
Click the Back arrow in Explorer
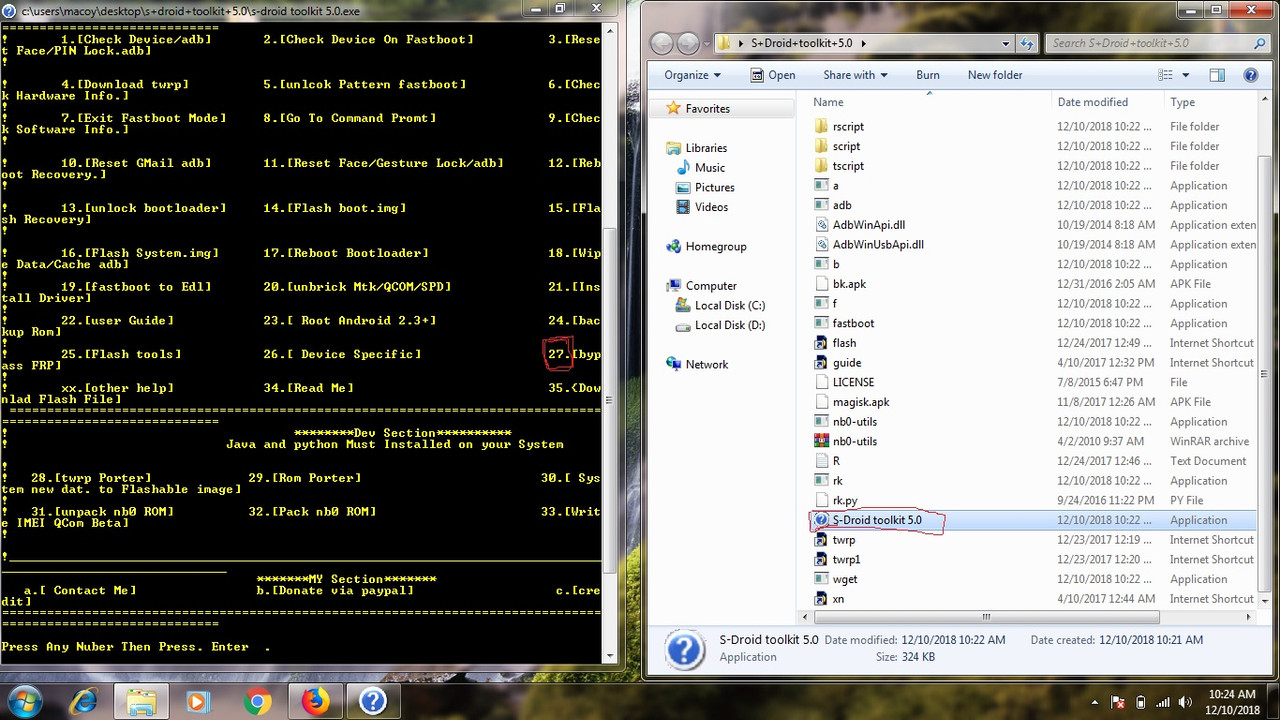click(x=662, y=44)
